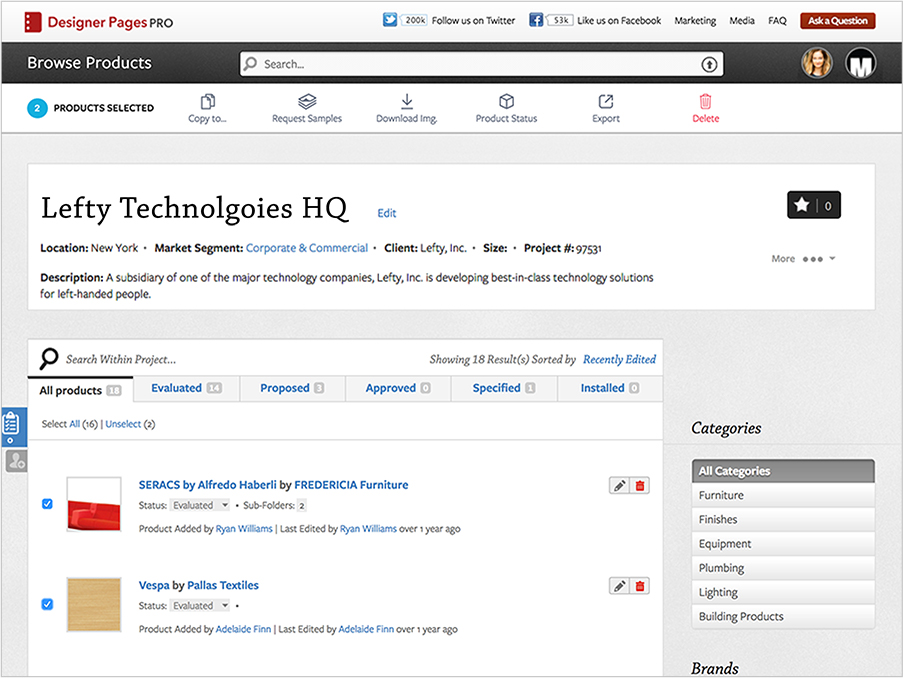The width and height of the screenshot is (903, 678).
Task: Switch to the Proposed tab
Action: 293,388
